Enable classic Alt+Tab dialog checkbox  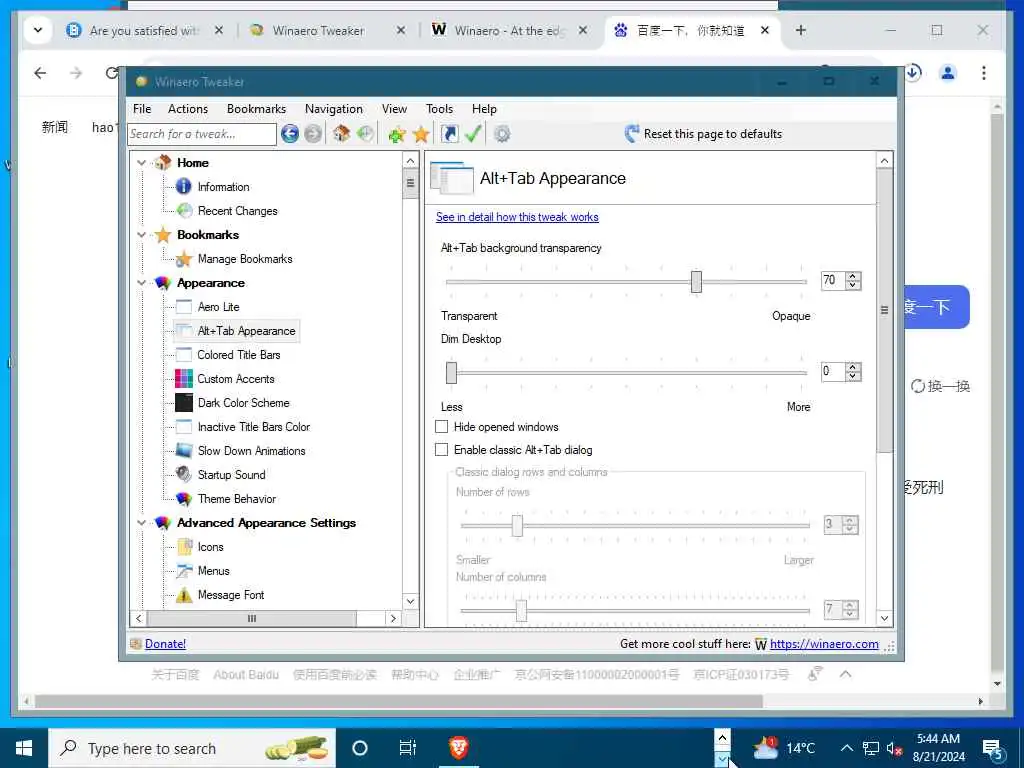point(442,449)
